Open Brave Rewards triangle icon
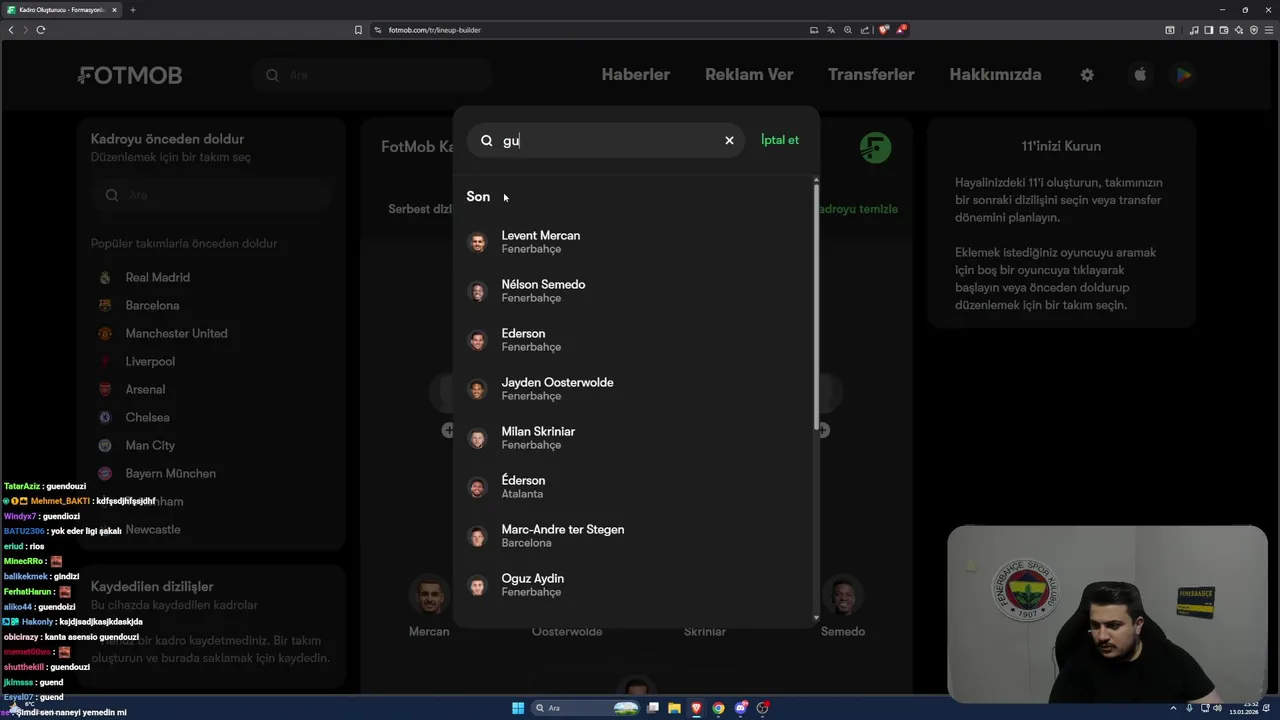 901,30
